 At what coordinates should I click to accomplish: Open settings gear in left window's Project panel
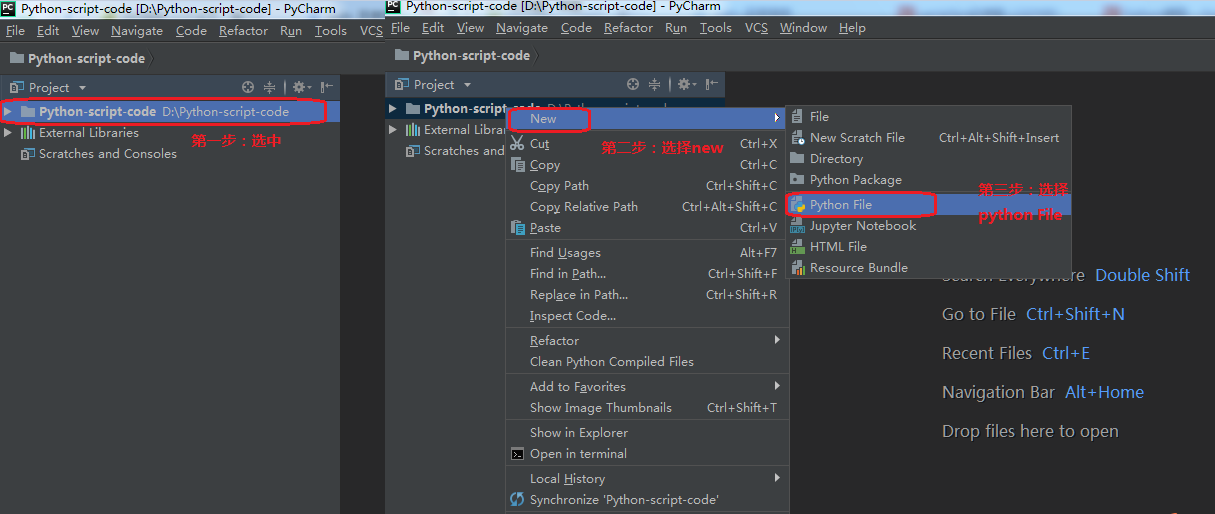pos(301,88)
